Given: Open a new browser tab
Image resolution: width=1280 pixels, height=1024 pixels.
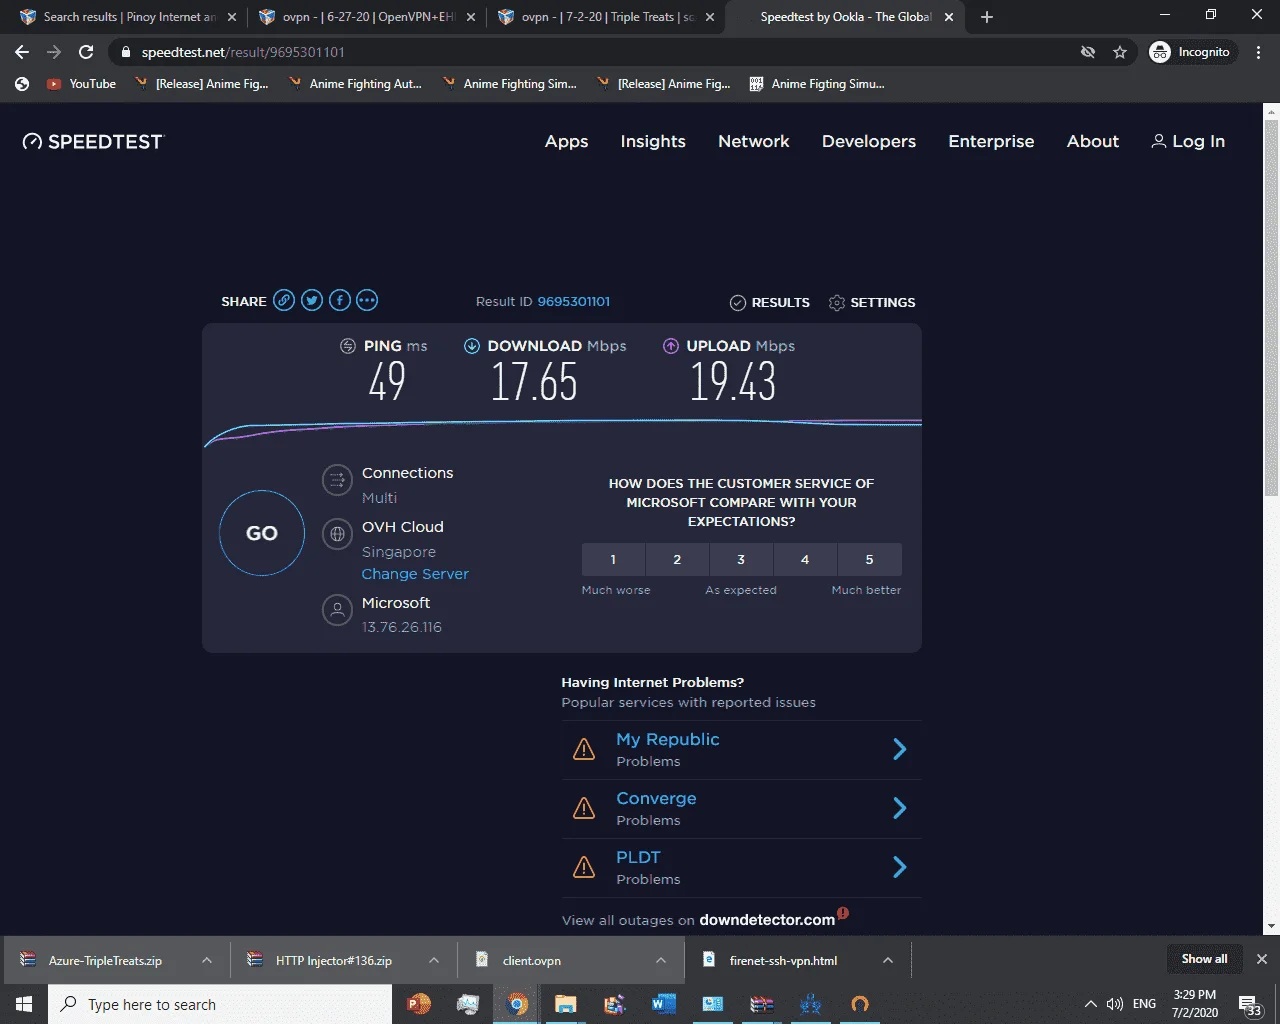Looking at the screenshot, I should 987,17.
